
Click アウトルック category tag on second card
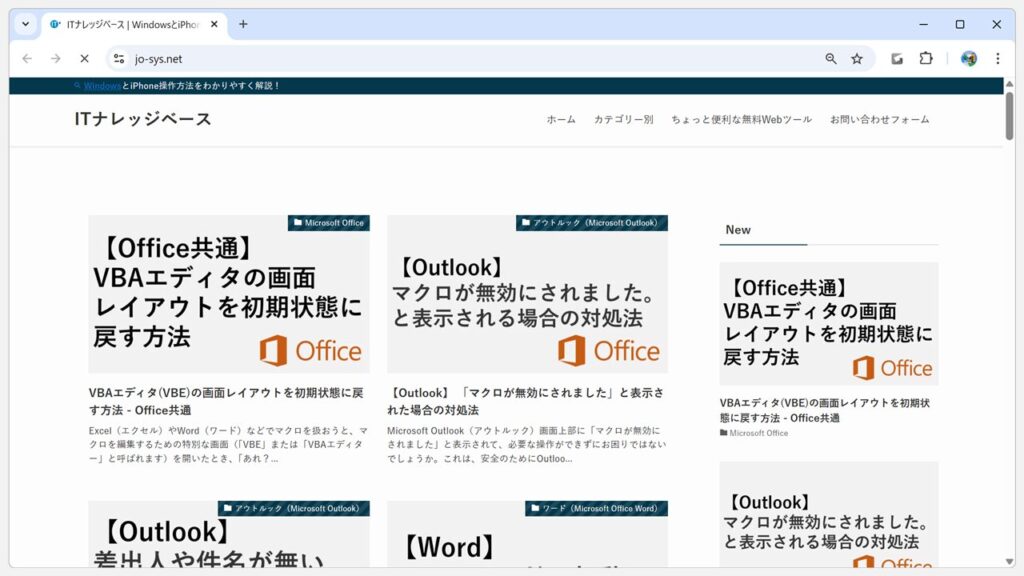coord(592,223)
